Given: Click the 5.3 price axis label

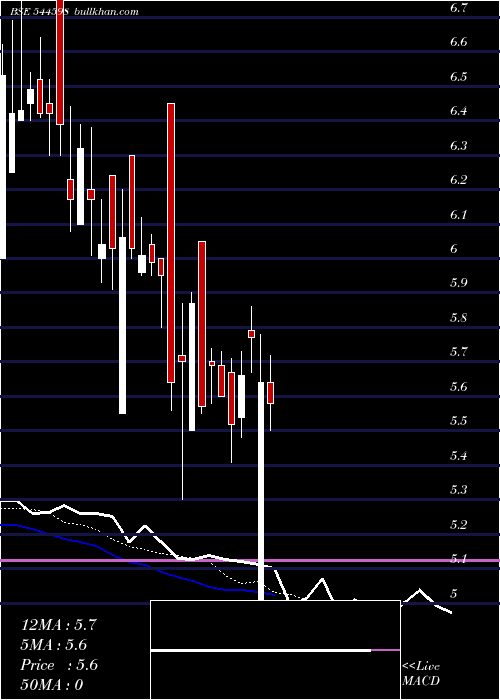Looking at the screenshot, I should [x=458, y=490].
